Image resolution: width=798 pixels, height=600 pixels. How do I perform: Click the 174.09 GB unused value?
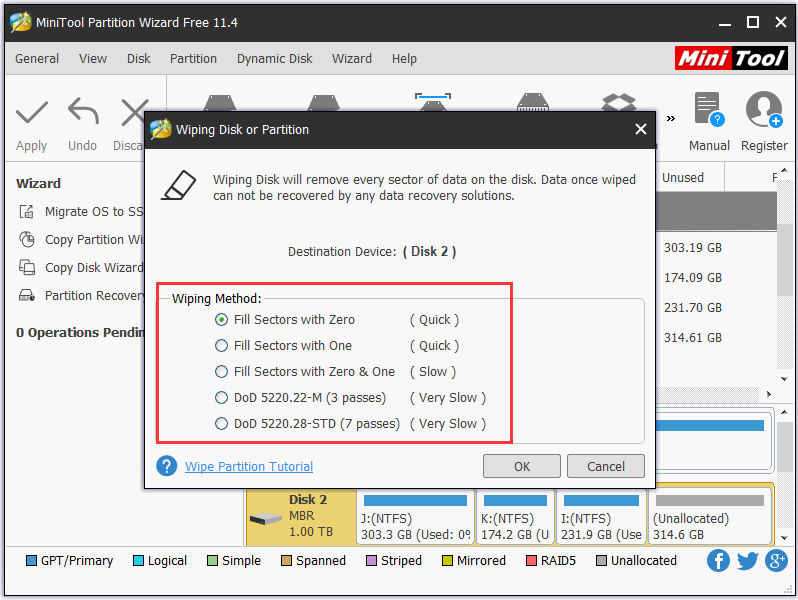click(x=693, y=278)
